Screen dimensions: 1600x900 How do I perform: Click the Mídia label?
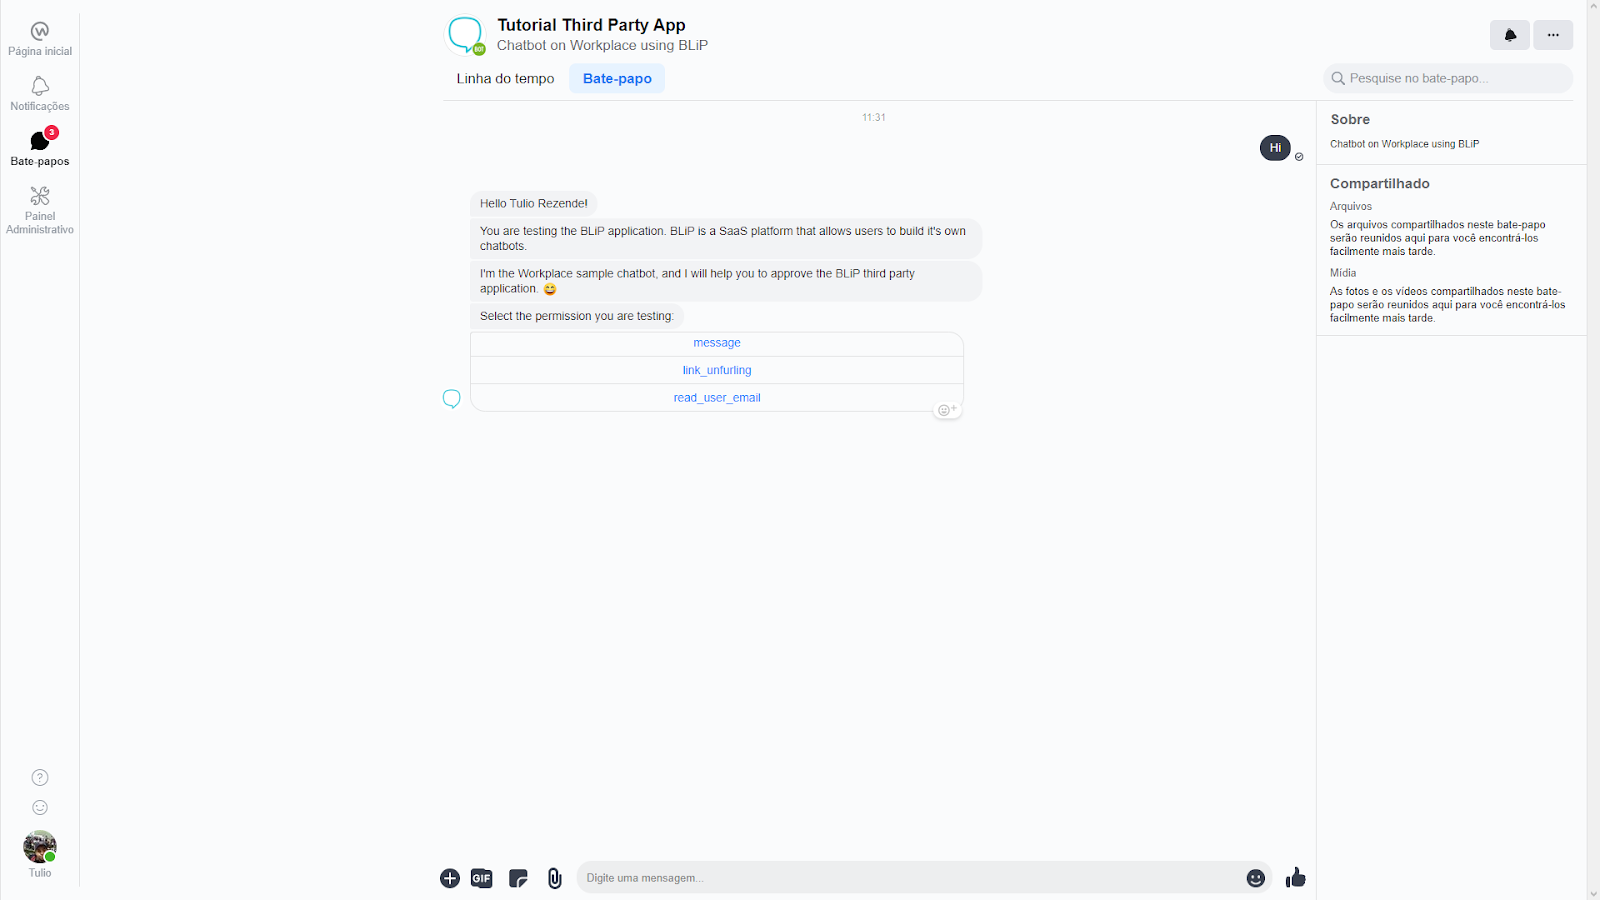click(x=1343, y=272)
